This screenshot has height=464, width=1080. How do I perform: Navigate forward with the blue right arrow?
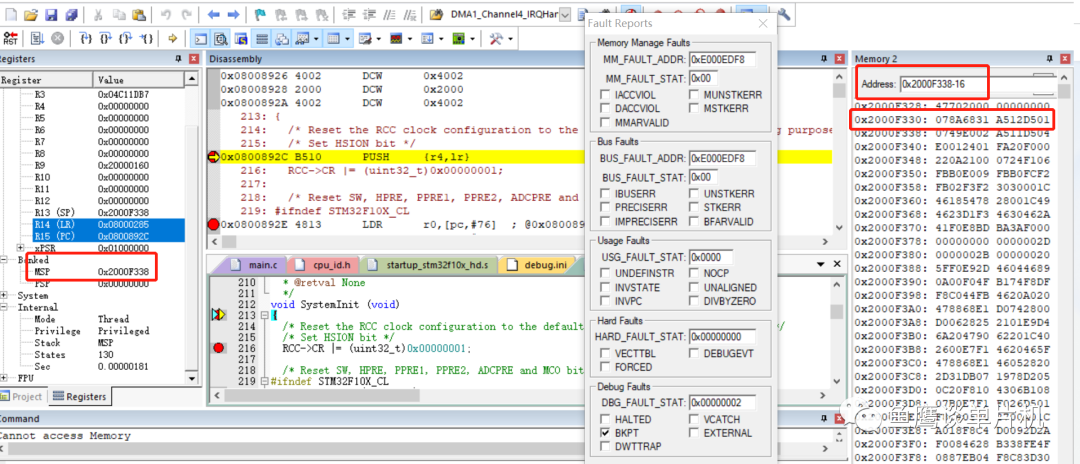point(233,14)
